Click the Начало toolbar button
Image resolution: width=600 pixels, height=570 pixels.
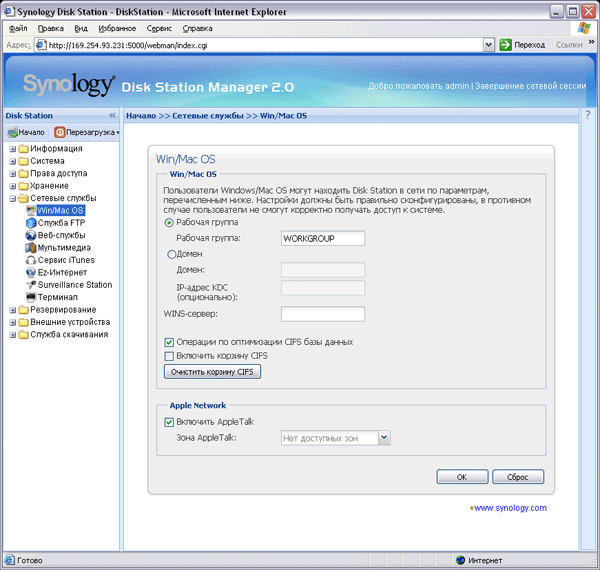pyautogui.click(x=26, y=132)
